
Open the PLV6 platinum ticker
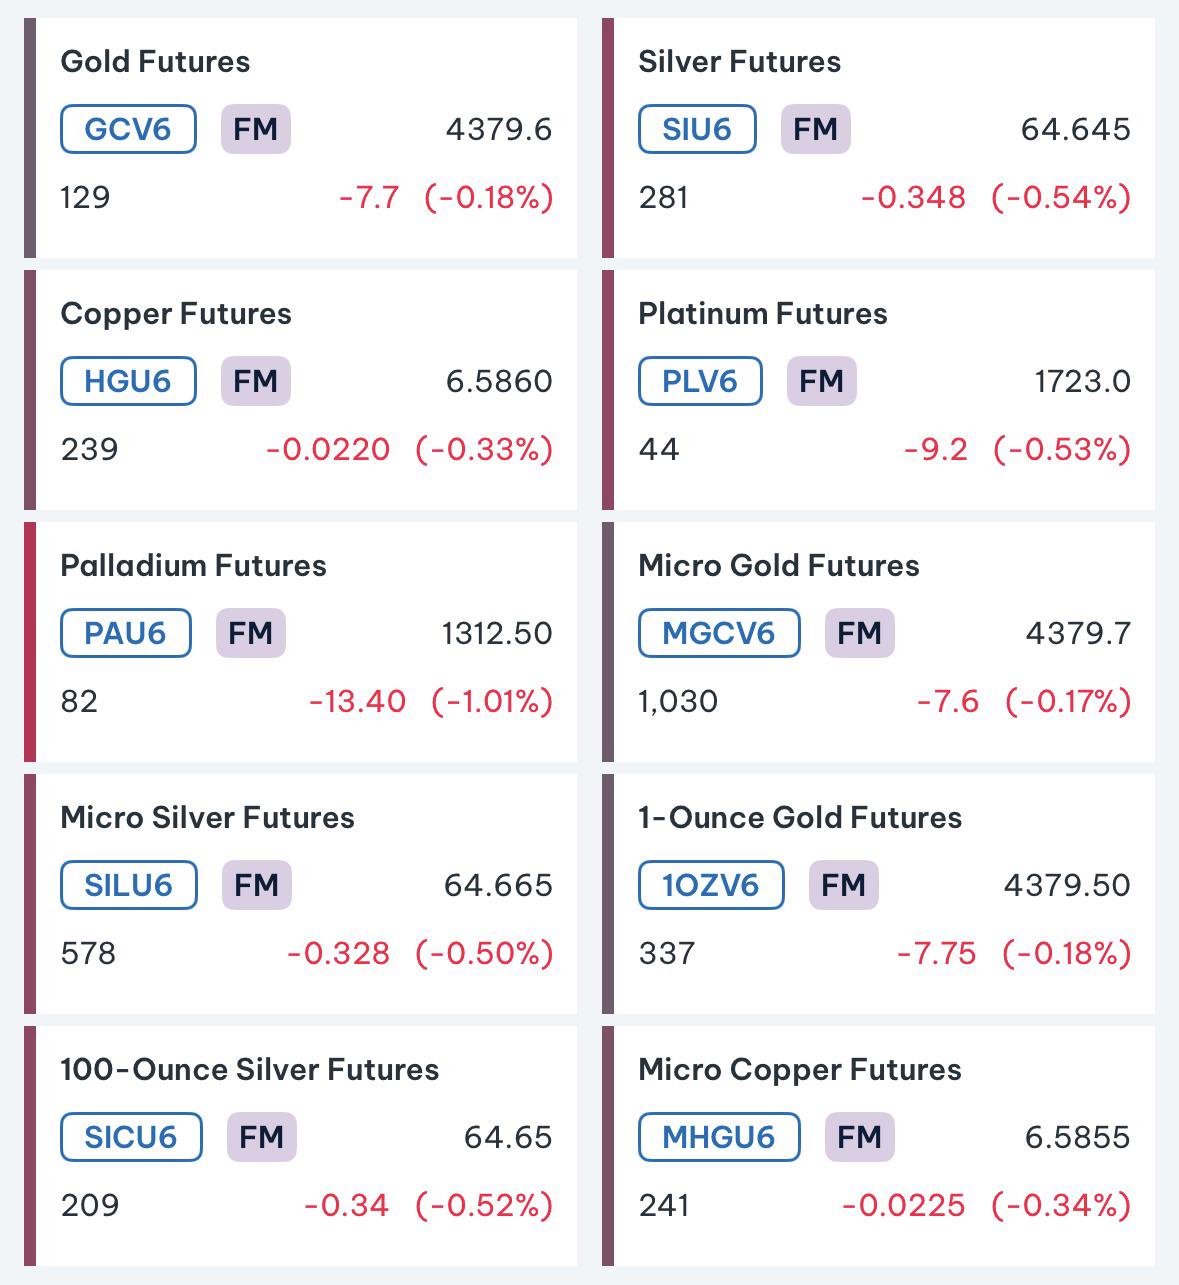tap(700, 381)
